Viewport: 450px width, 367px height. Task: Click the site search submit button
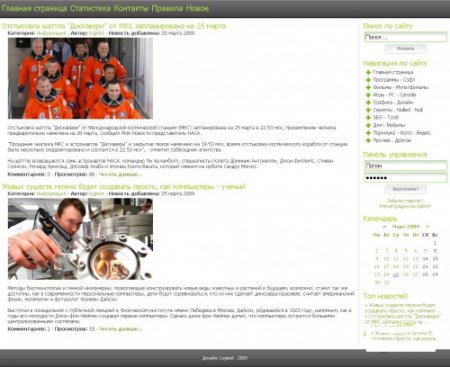[405, 49]
